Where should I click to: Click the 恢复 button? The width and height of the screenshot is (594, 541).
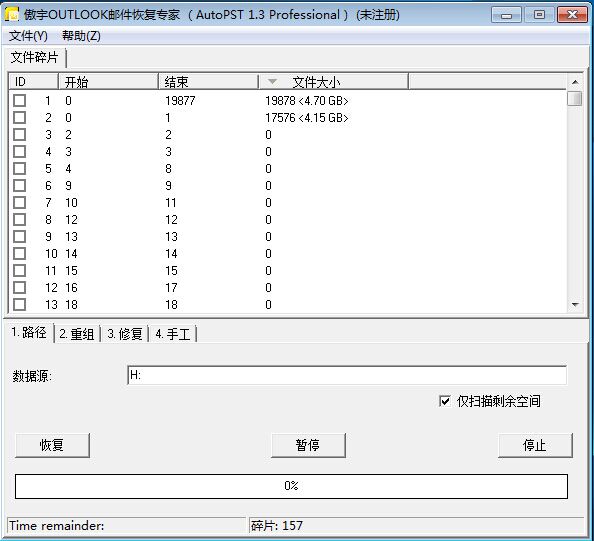pyautogui.click(x=52, y=445)
